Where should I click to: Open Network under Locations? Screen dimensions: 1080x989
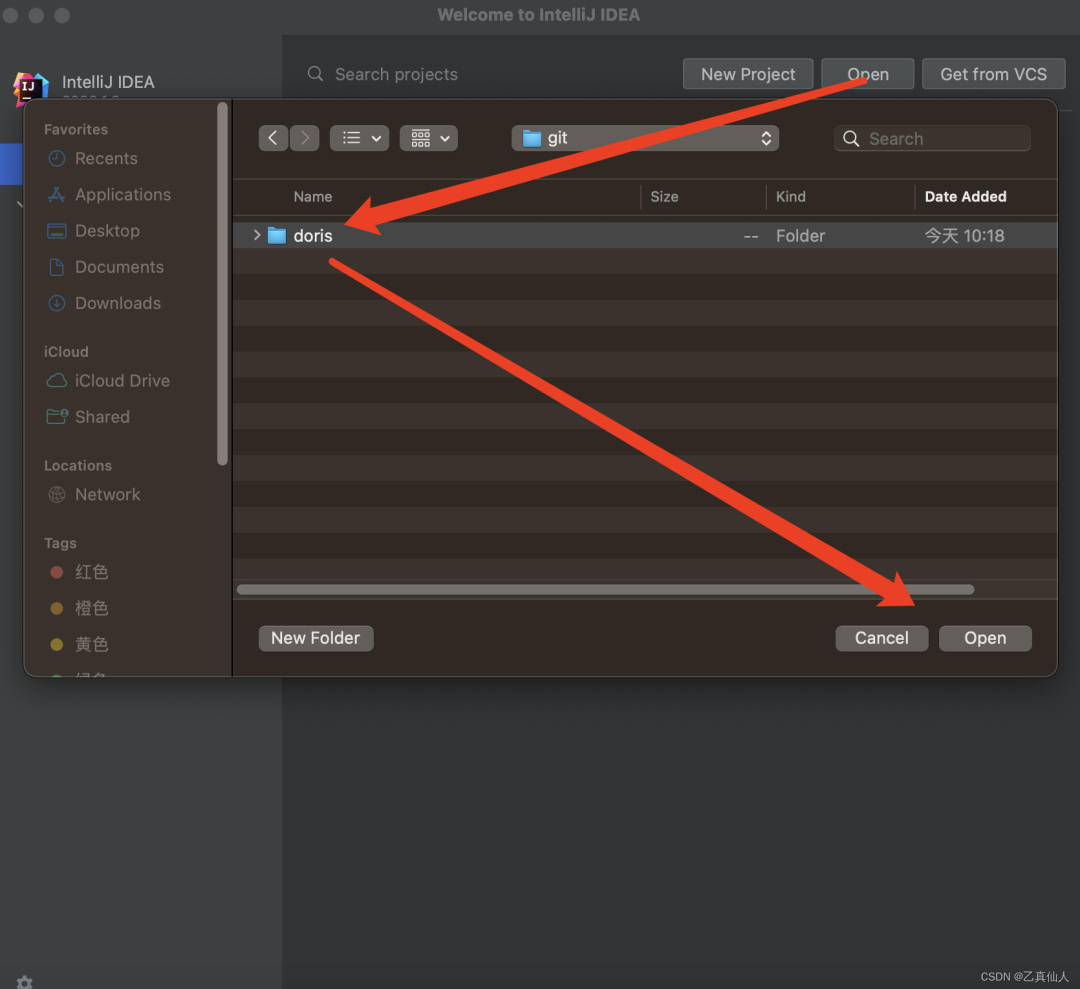(107, 494)
